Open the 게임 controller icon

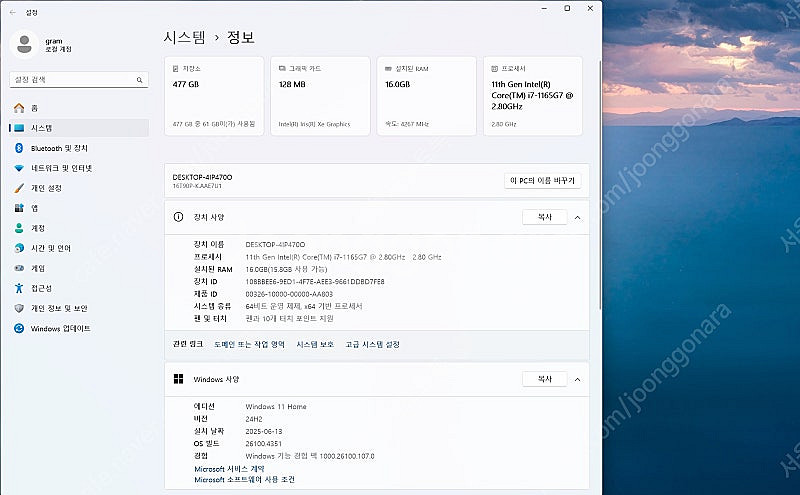[19, 268]
